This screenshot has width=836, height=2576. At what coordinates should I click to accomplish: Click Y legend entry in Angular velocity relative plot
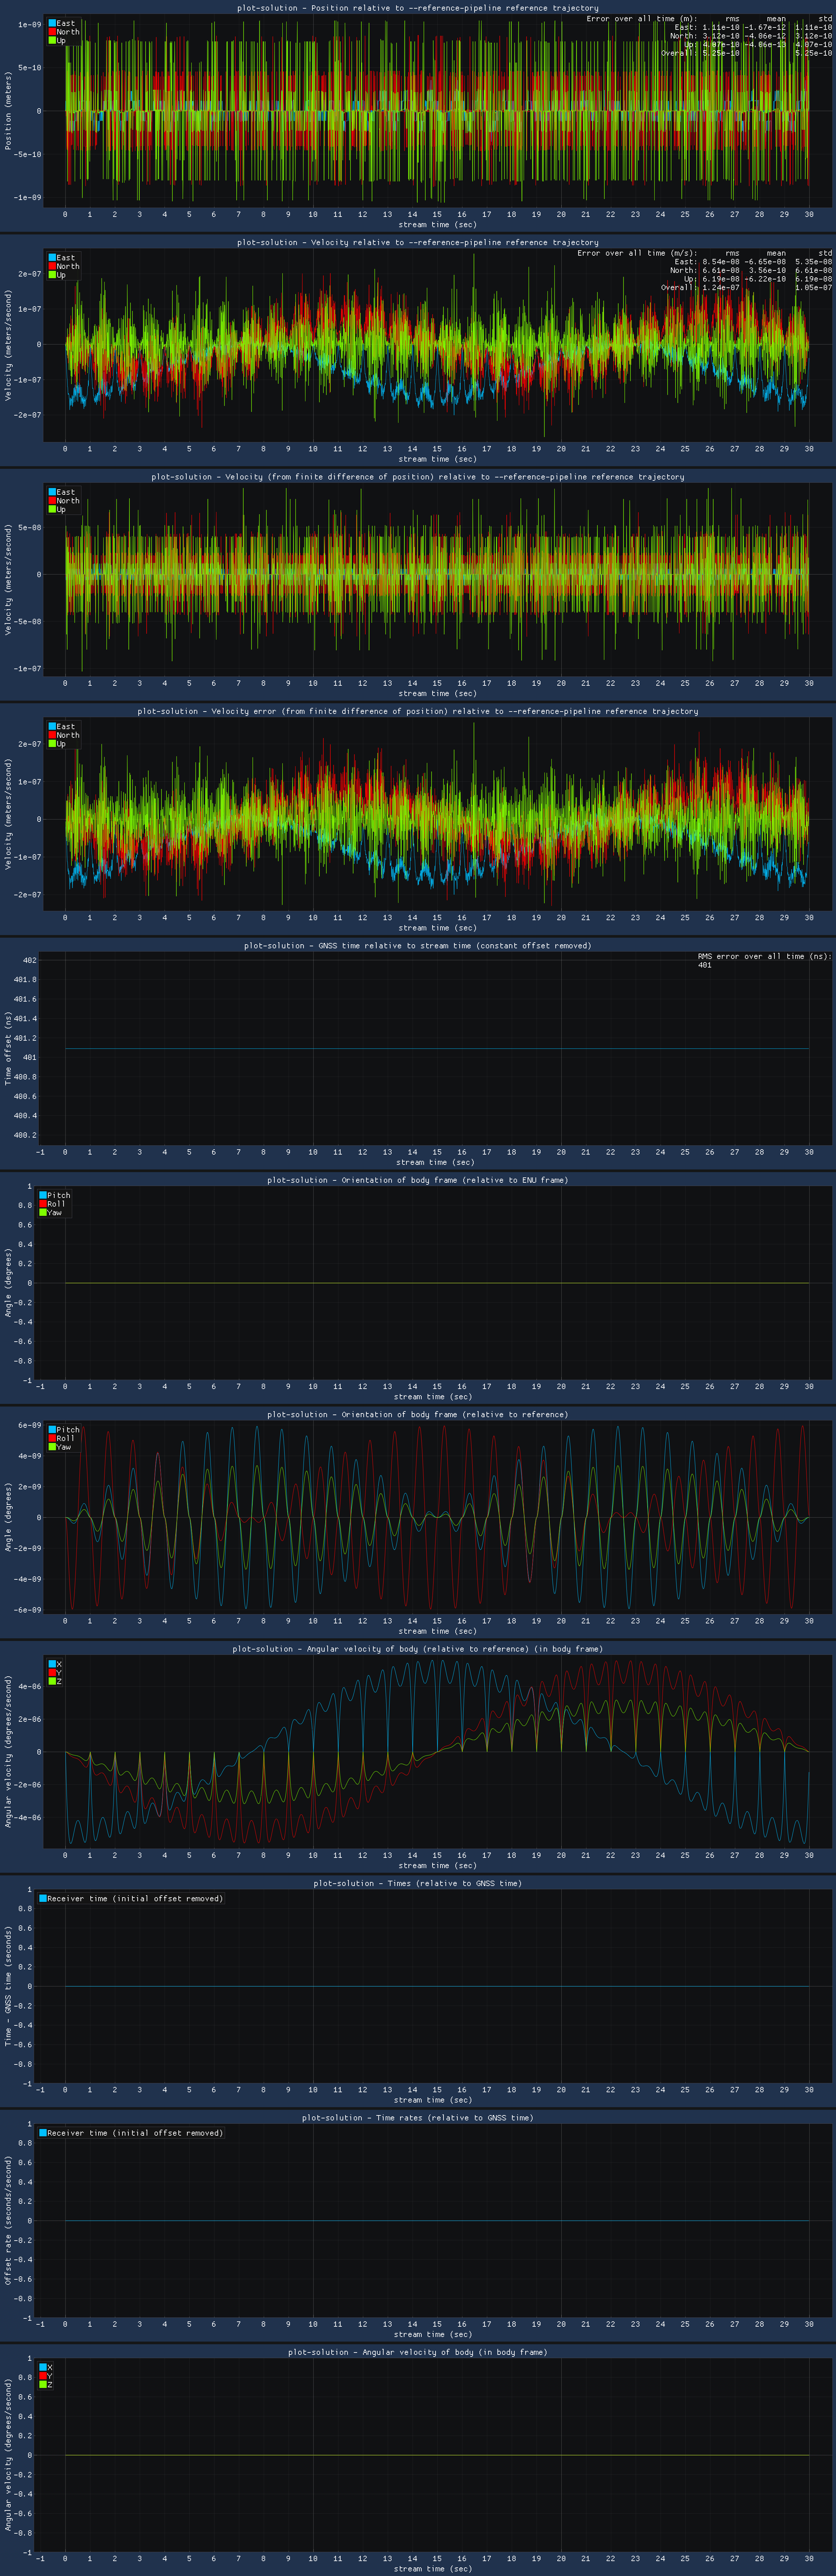point(55,1673)
